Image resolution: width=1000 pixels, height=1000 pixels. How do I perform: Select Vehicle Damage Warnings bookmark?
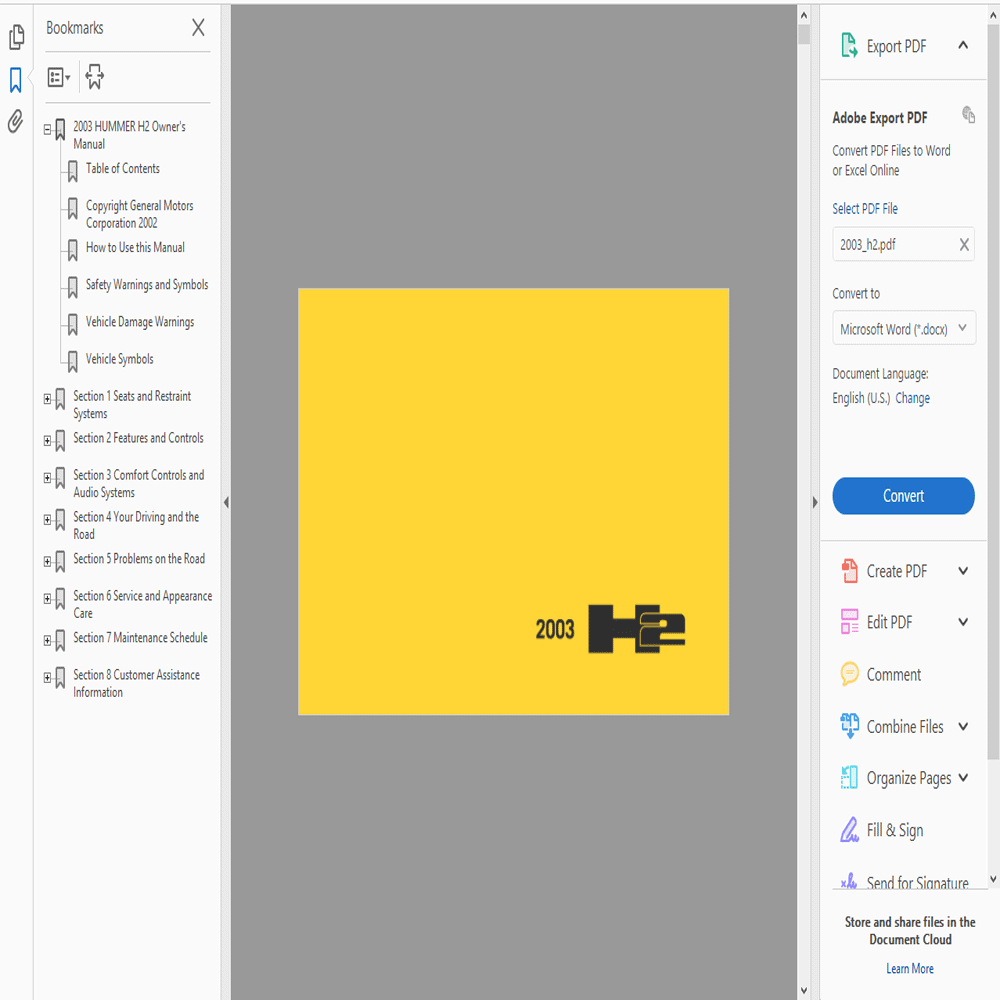140,322
